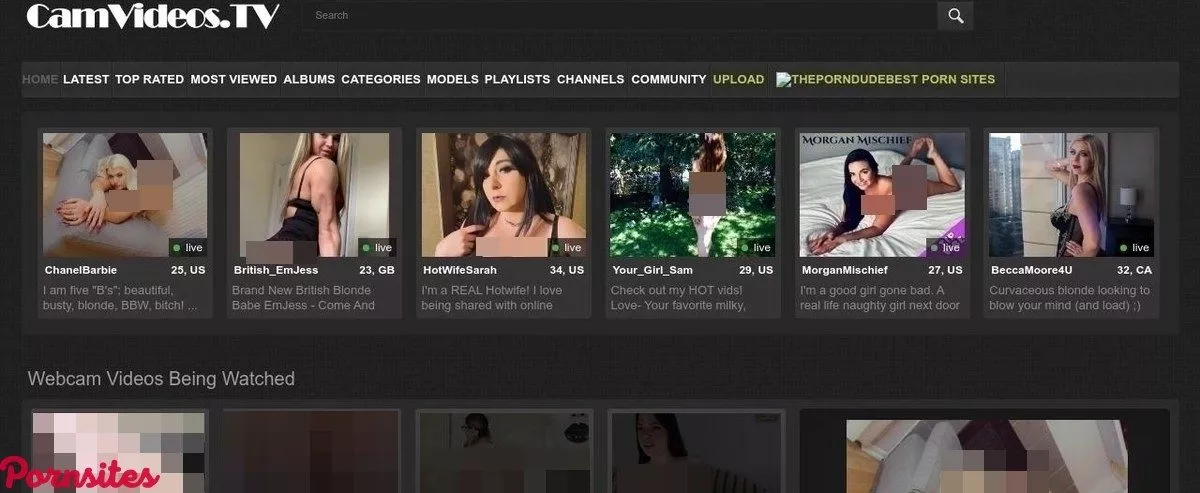
Task: Select MOST VIEWED in the navigation bar
Action: pos(233,79)
